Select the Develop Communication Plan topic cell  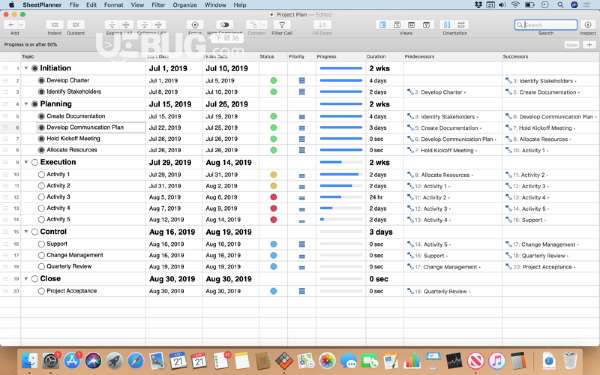(91, 127)
